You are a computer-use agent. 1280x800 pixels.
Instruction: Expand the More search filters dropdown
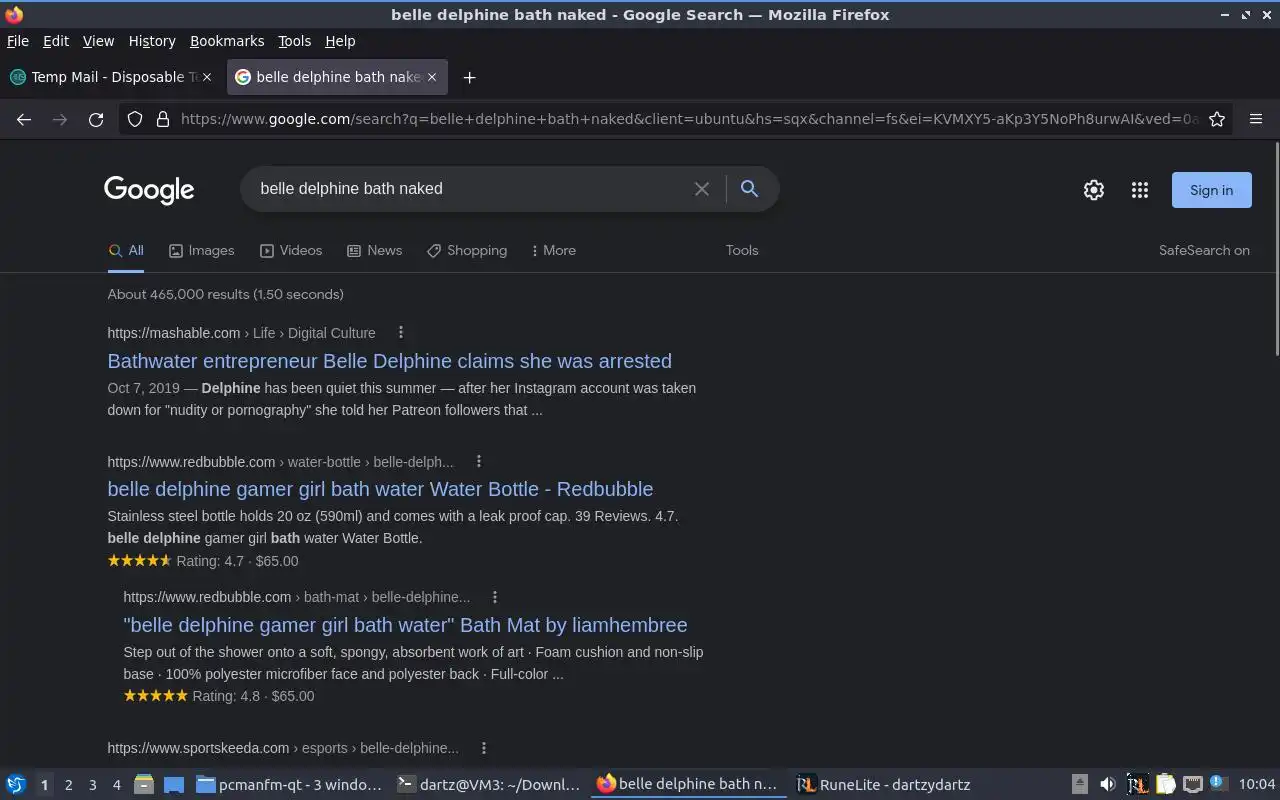tap(553, 251)
